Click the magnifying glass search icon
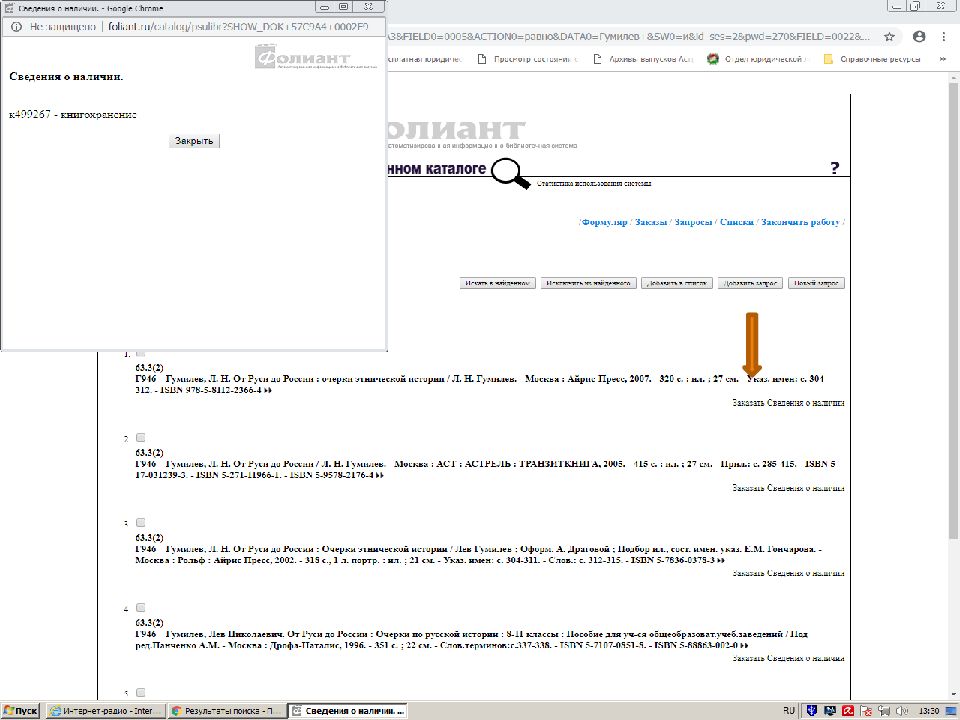 (x=512, y=173)
